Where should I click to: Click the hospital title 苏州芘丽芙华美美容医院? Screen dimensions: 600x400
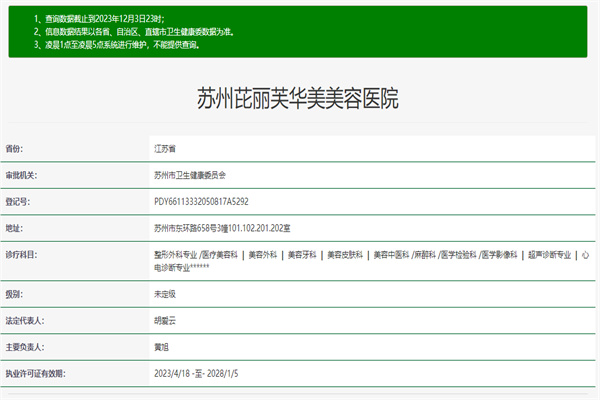pyautogui.click(x=298, y=98)
